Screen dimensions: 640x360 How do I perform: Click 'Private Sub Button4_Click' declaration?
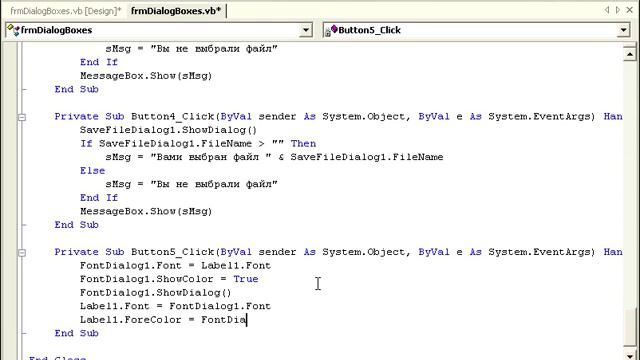tap(338, 117)
